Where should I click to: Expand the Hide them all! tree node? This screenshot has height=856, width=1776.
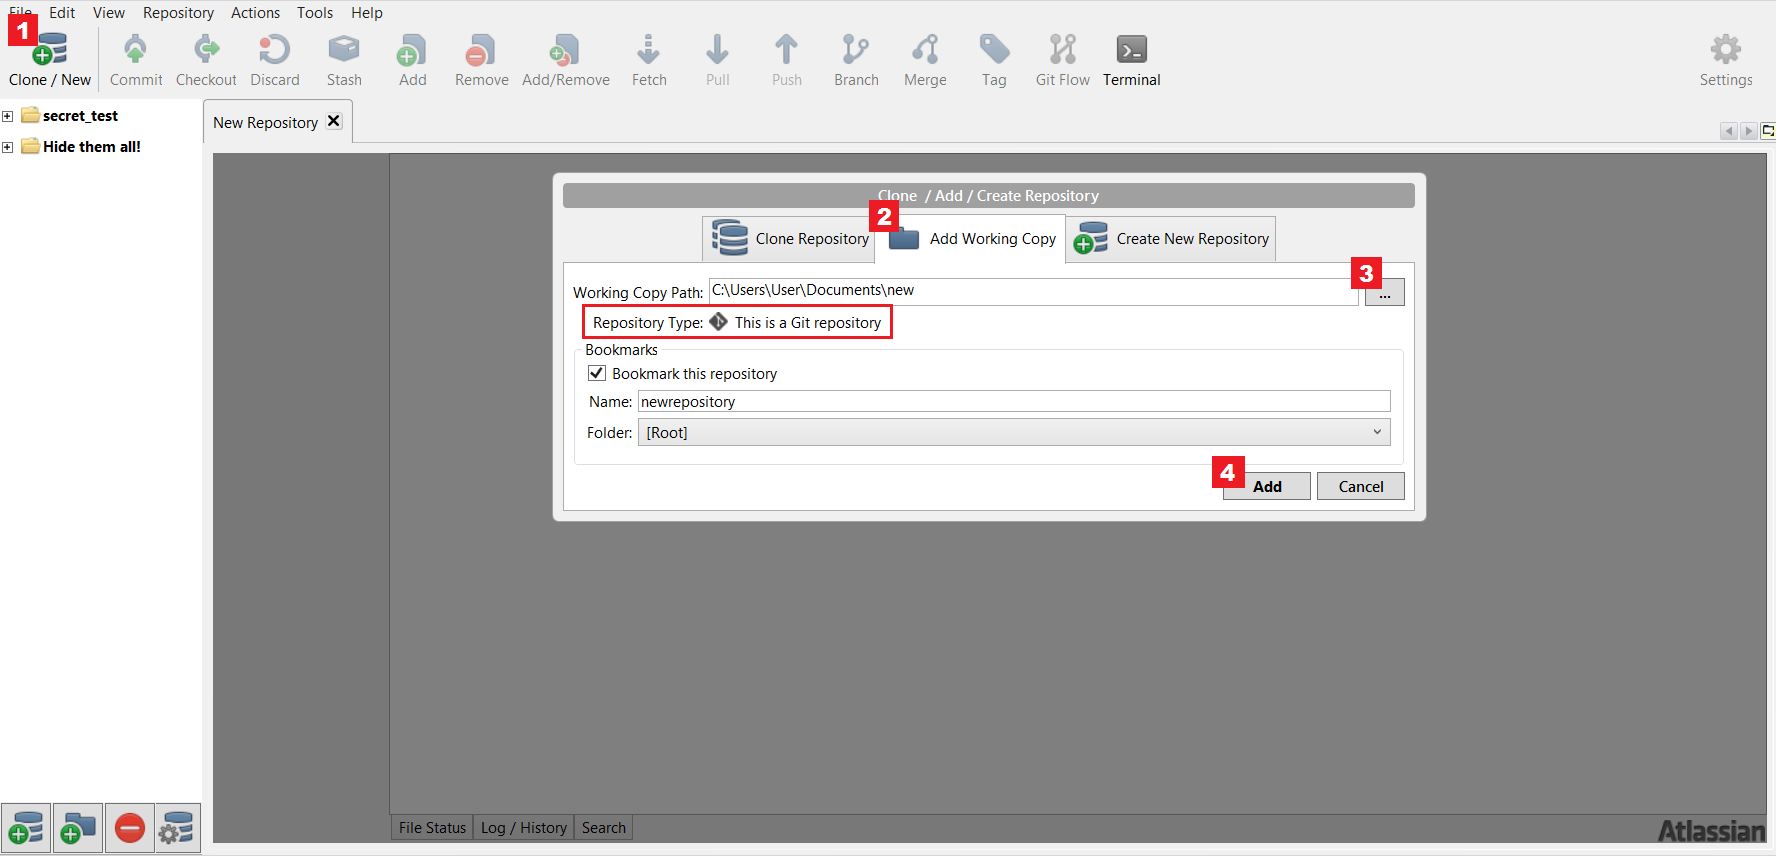[x=7, y=147]
